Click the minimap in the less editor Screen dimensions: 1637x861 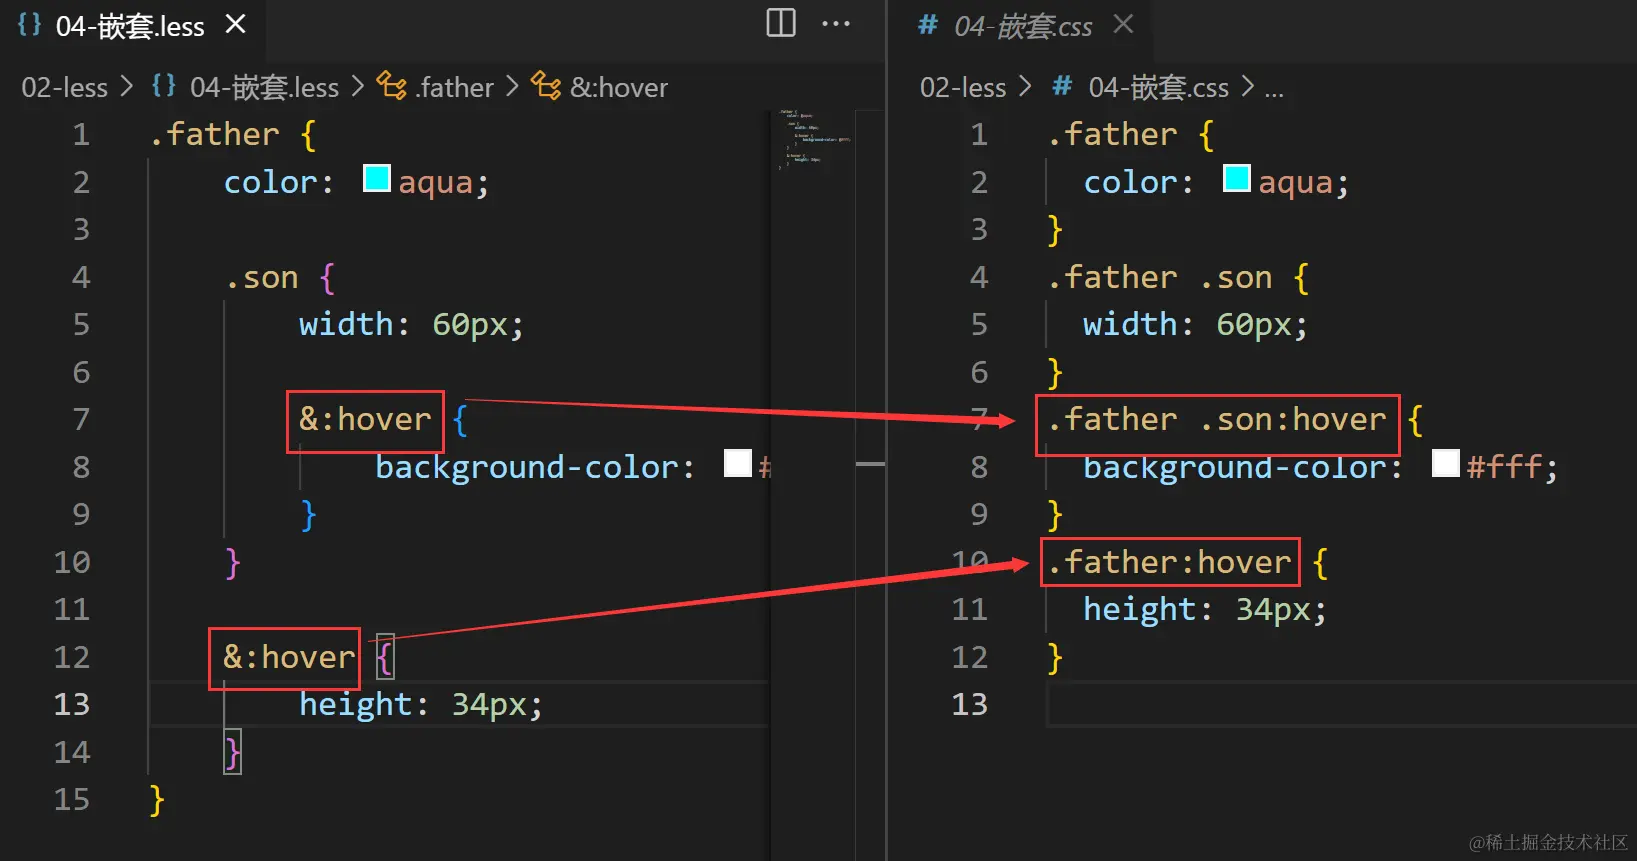pos(813,140)
